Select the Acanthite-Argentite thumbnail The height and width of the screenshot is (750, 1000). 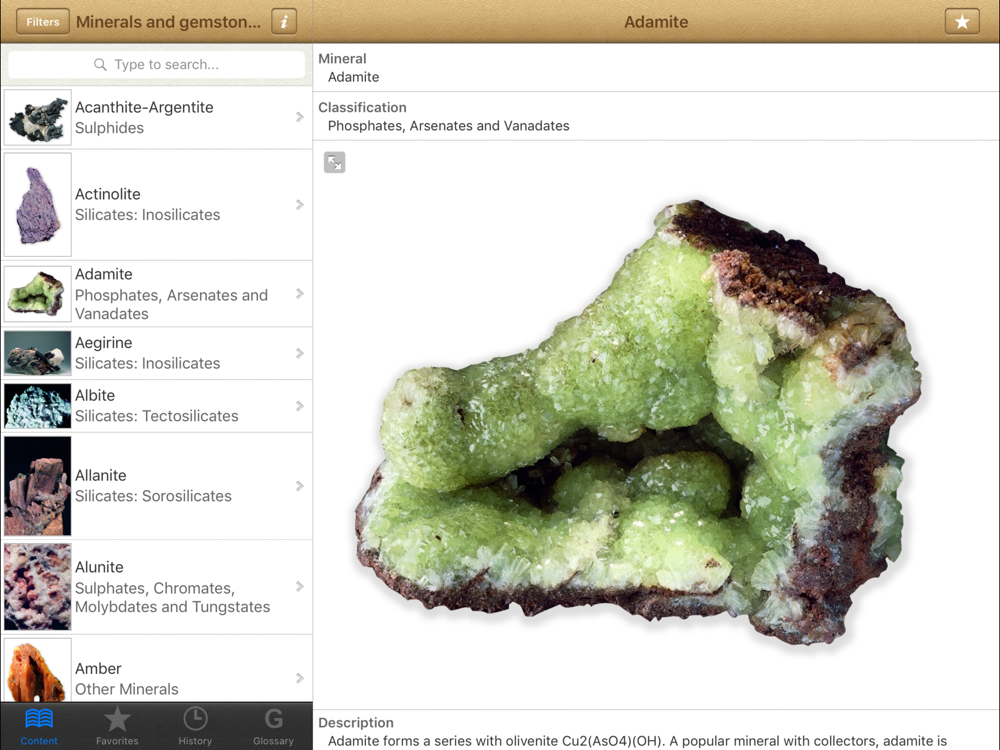click(38, 117)
